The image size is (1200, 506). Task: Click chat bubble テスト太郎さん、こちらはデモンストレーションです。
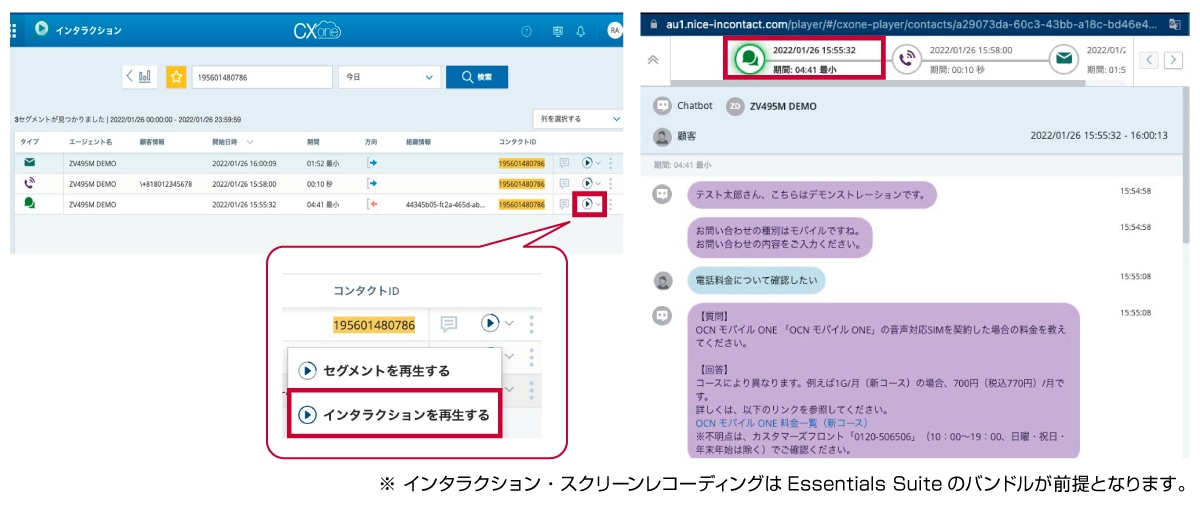pos(812,194)
